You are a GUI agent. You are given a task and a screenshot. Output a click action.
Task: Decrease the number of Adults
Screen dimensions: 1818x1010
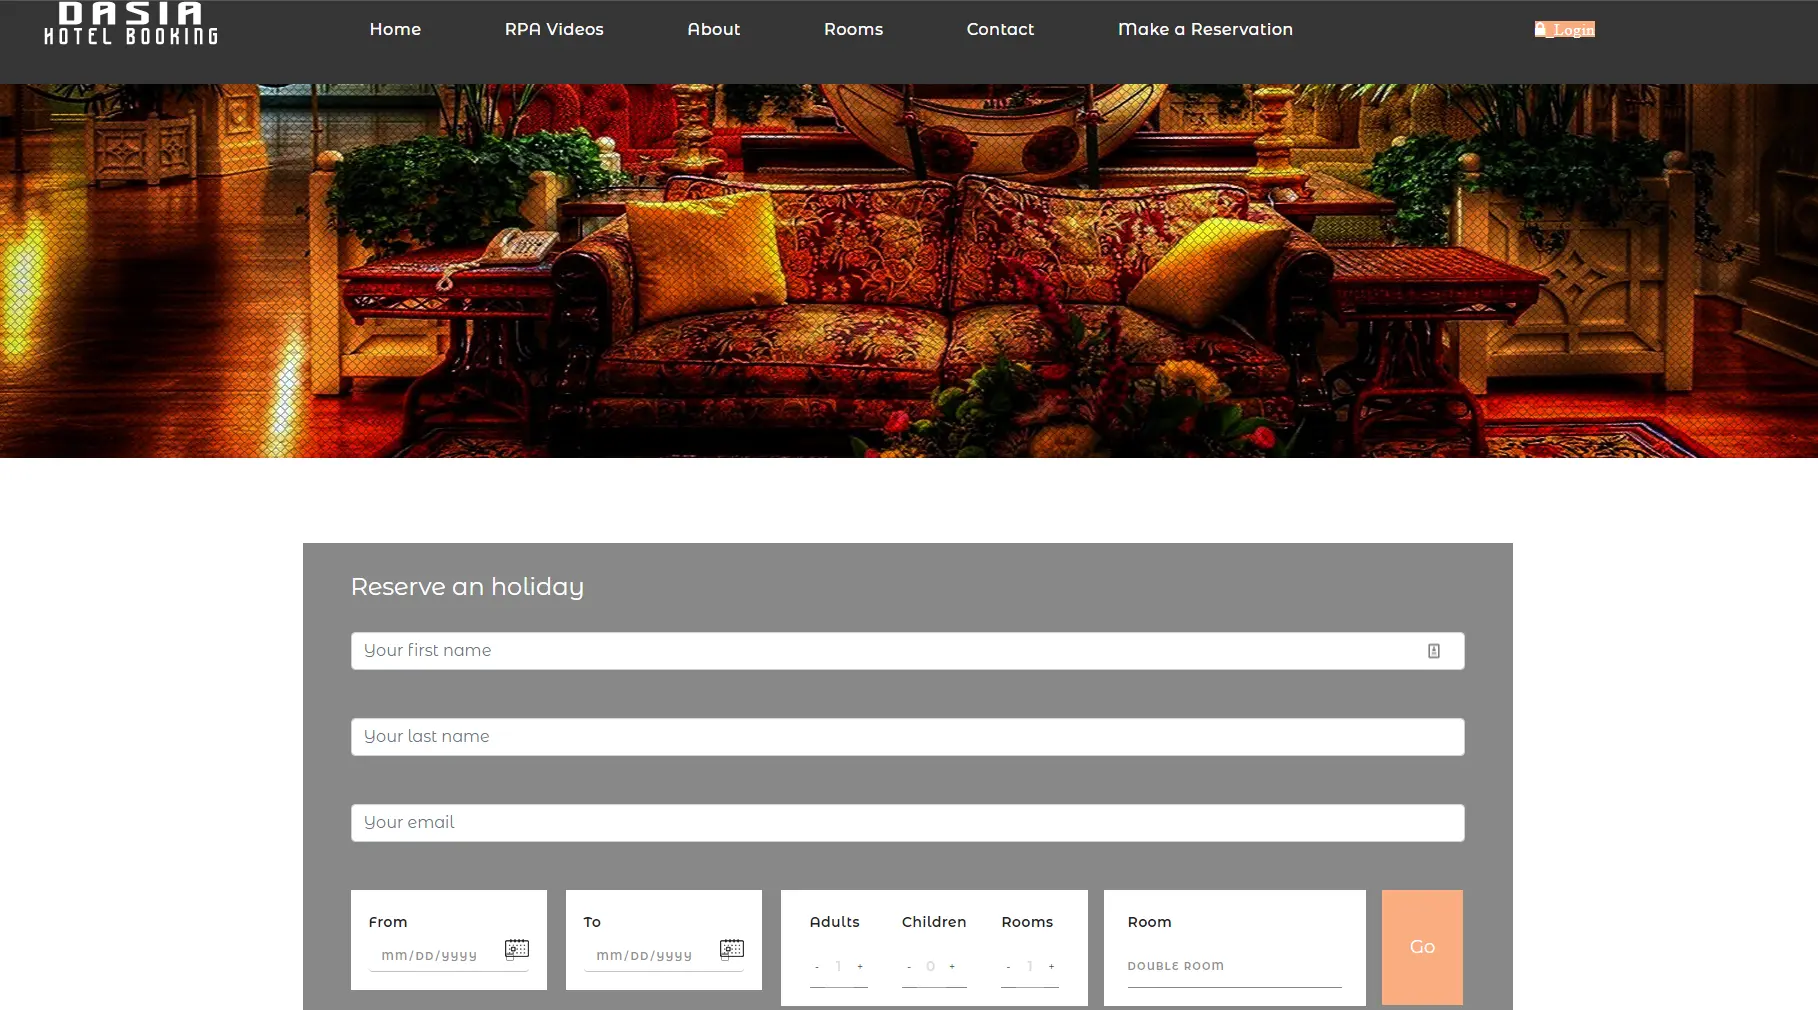(x=817, y=967)
